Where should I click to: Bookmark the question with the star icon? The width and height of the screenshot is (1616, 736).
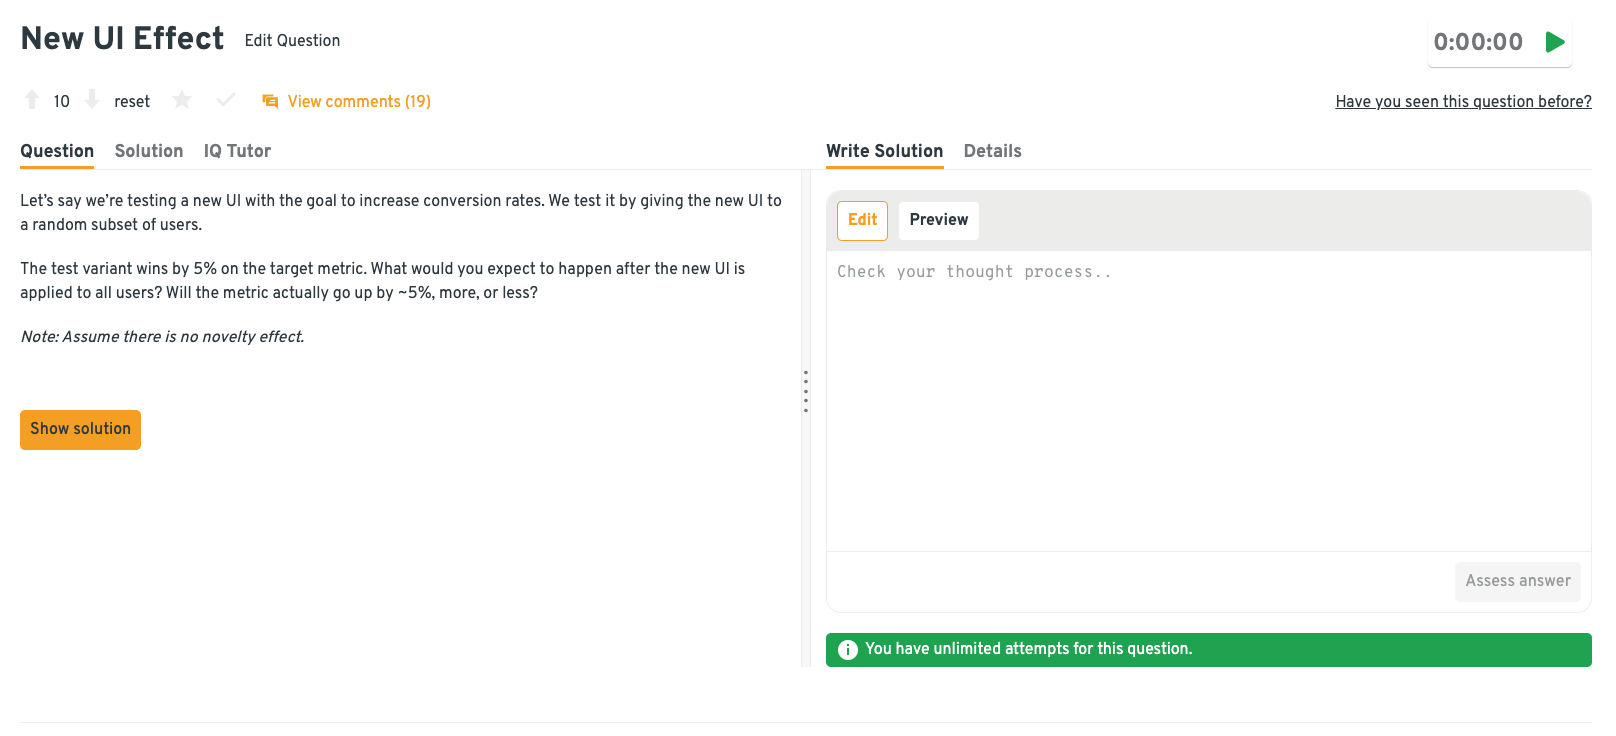point(182,100)
